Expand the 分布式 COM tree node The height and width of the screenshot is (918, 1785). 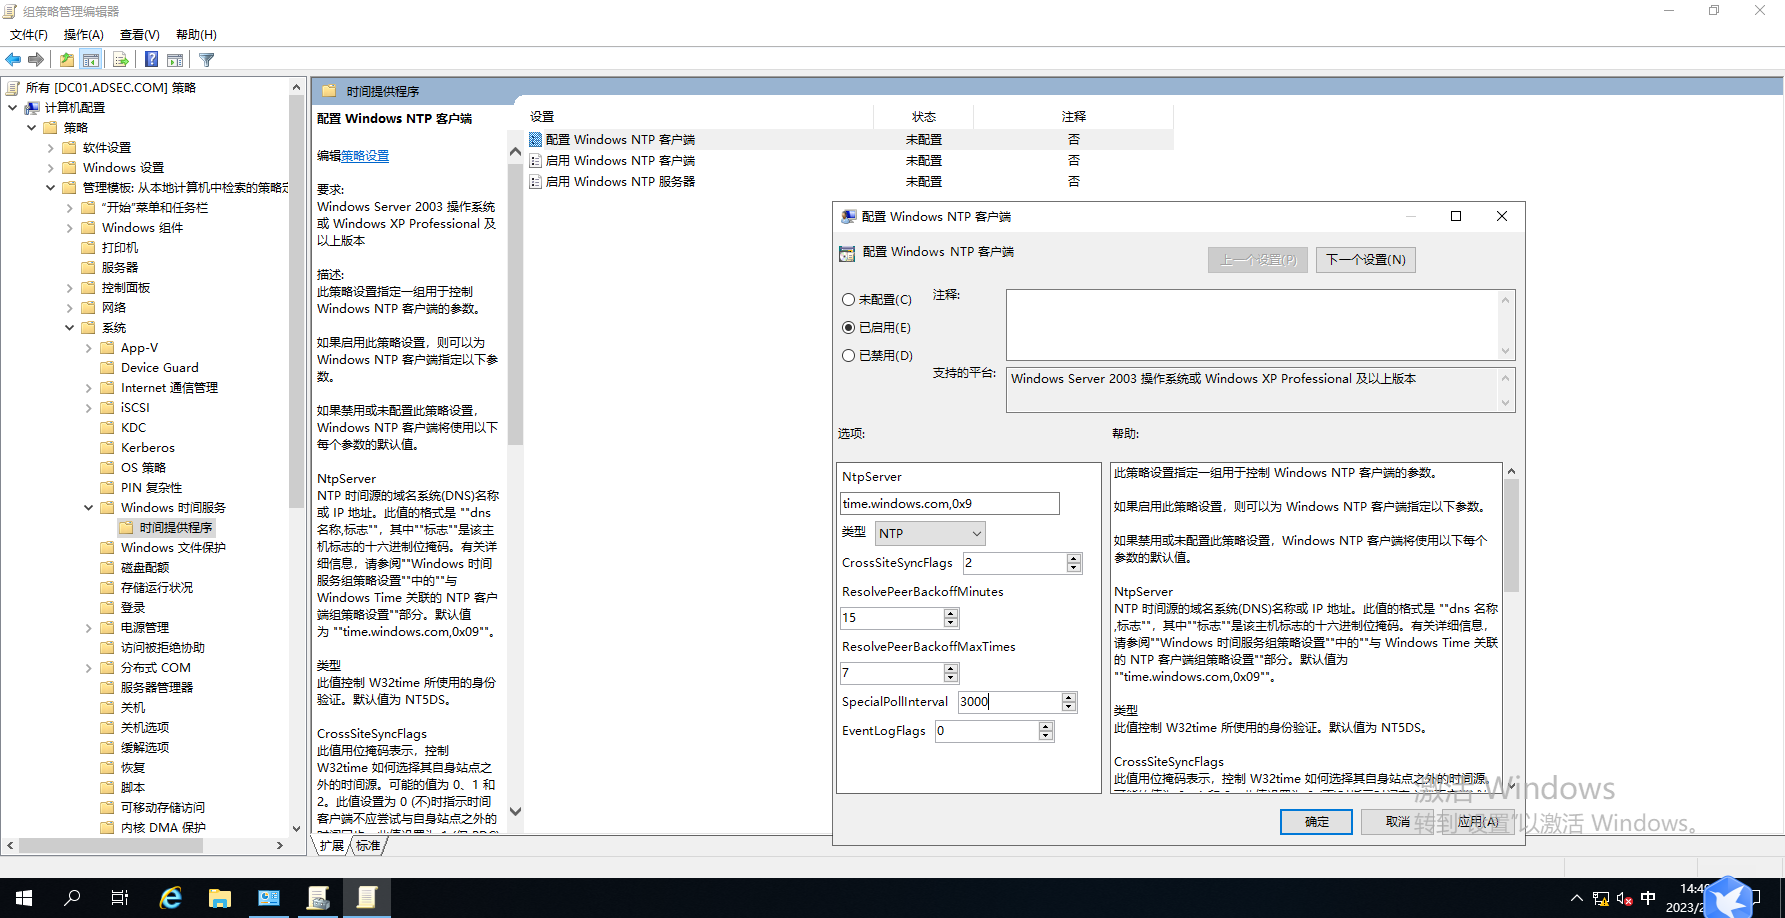tap(89, 668)
